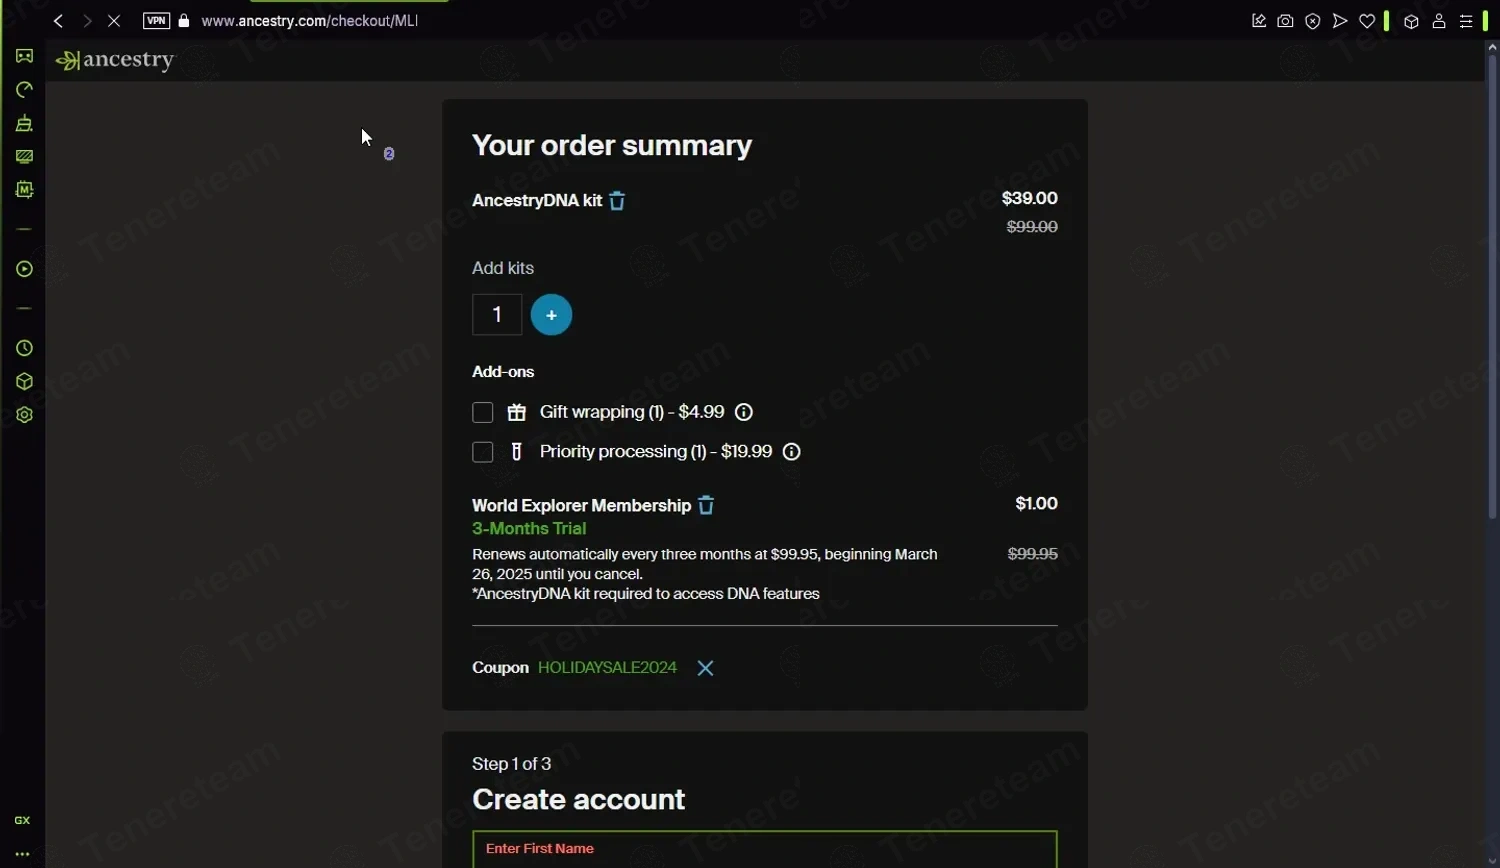Delete World Explorer Membership with its trash icon
This screenshot has height=868, width=1500.
click(x=706, y=505)
